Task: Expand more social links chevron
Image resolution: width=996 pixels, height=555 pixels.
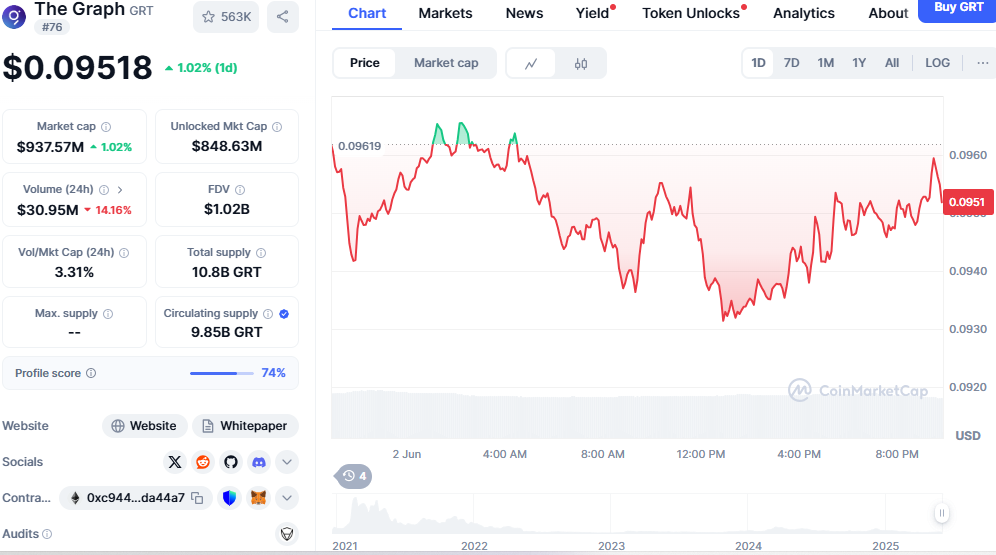Action: click(287, 462)
